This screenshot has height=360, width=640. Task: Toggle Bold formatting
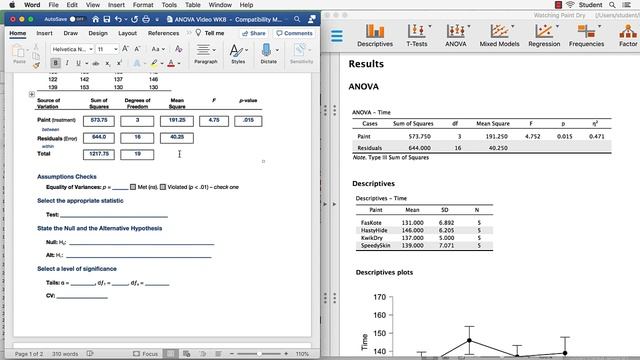tap(55, 63)
